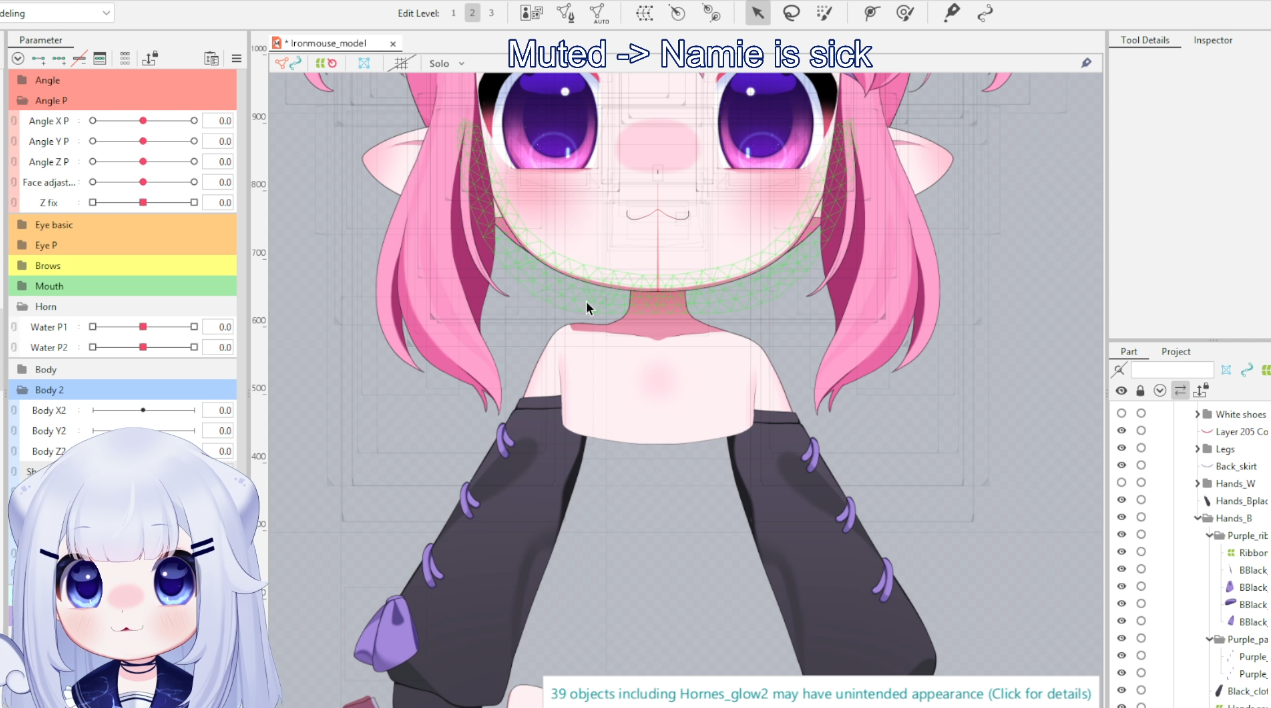The image size is (1271, 708).
Task: Click the manual keyform edit icon
Action: (100, 59)
